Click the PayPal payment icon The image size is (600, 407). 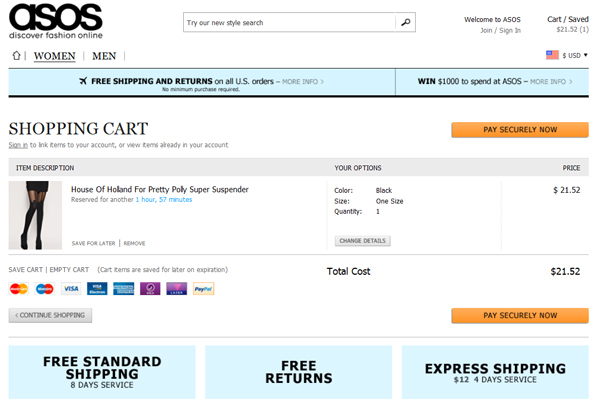pyautogui.click(x=203, y=289)
